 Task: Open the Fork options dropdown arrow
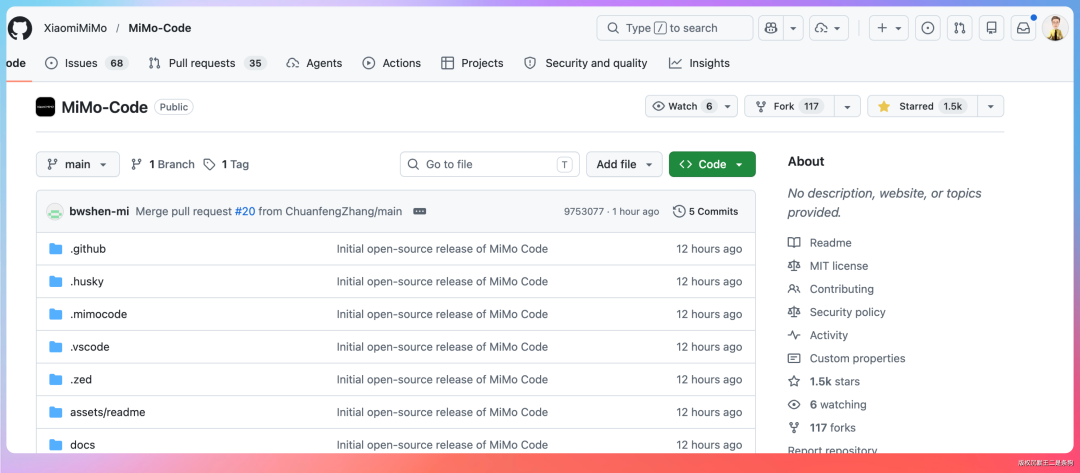[847, 106]
